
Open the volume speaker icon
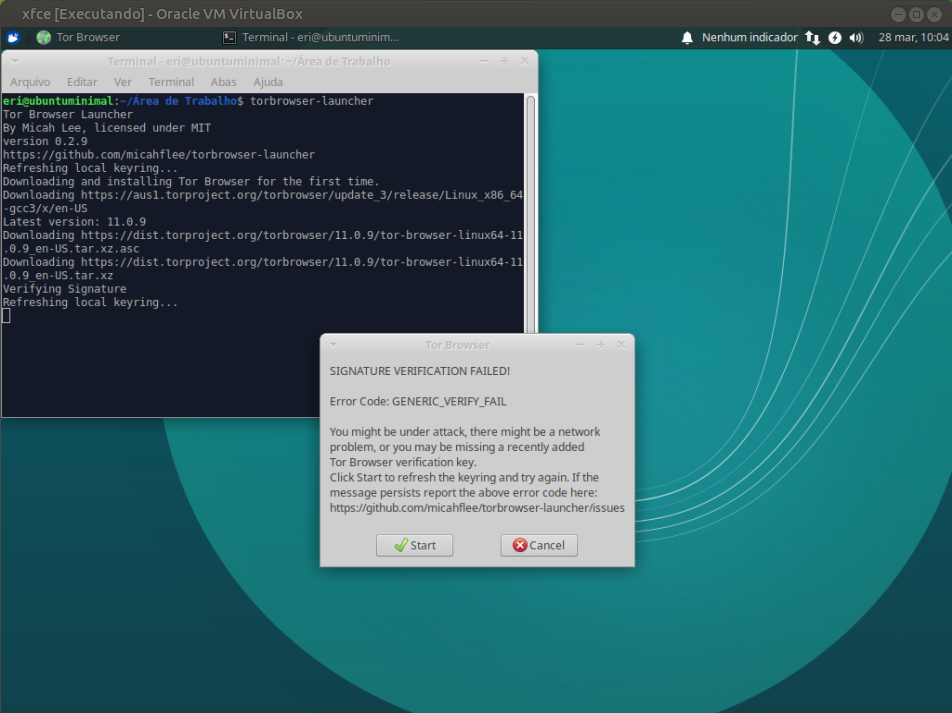856,38
